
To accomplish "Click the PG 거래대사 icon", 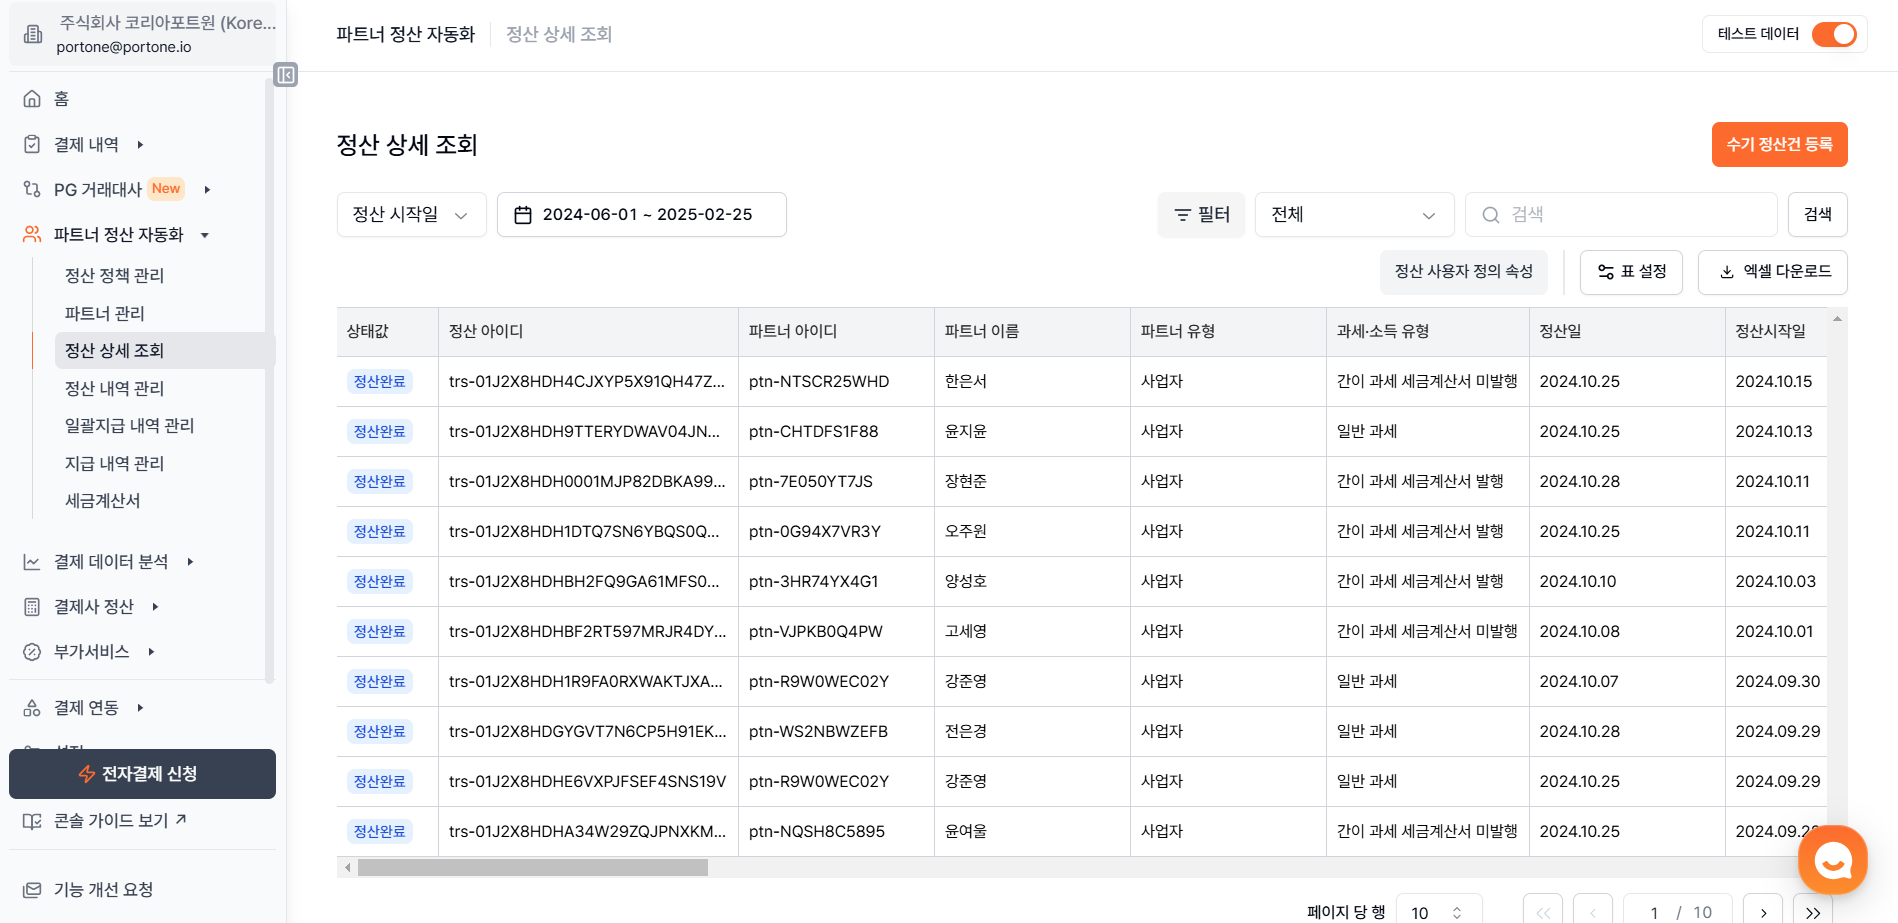I will [32, 189].
